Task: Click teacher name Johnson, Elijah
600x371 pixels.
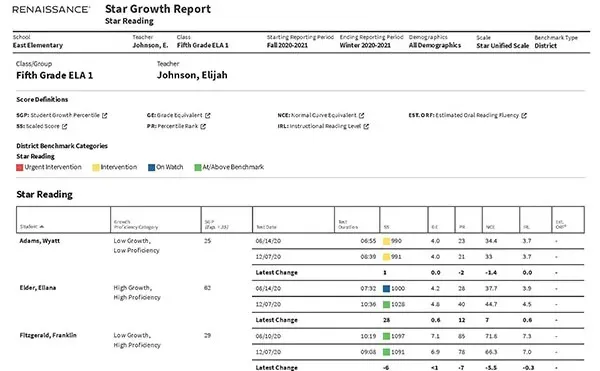Action: pyautogui.click(x=192, y=75)
